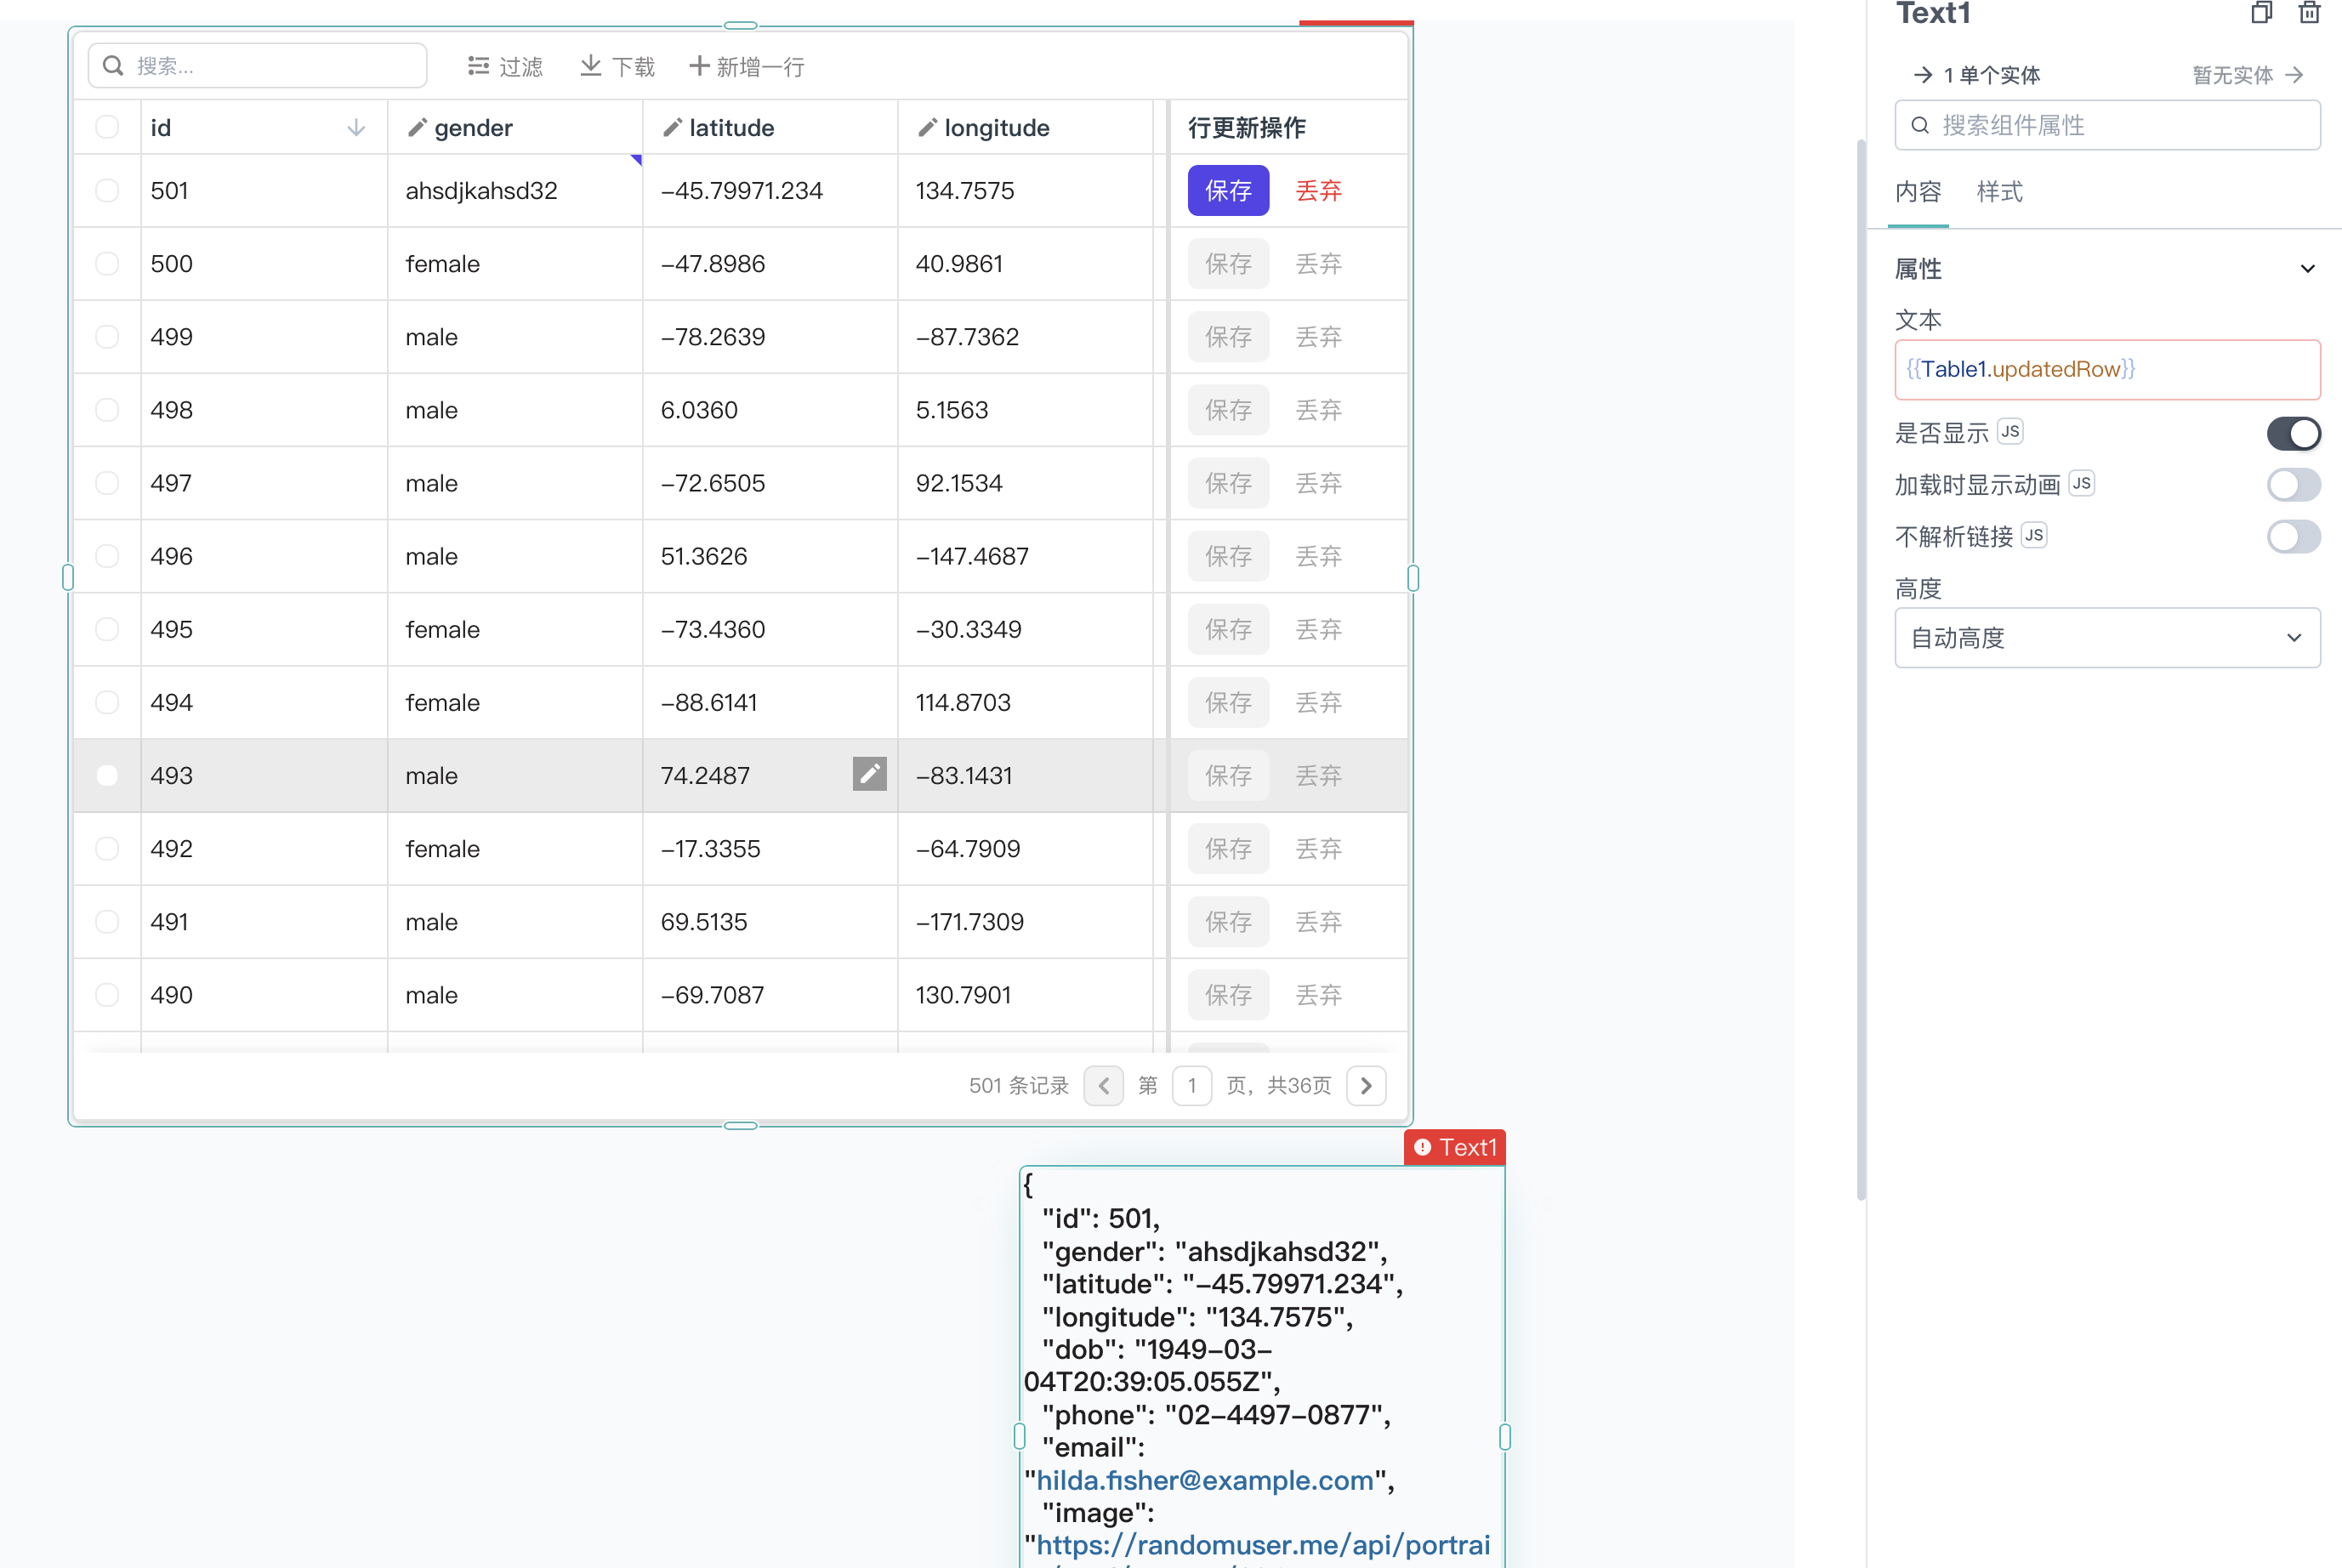Click the page number input box
Screen dimensions: 2342x1568
[1191, 1085]
